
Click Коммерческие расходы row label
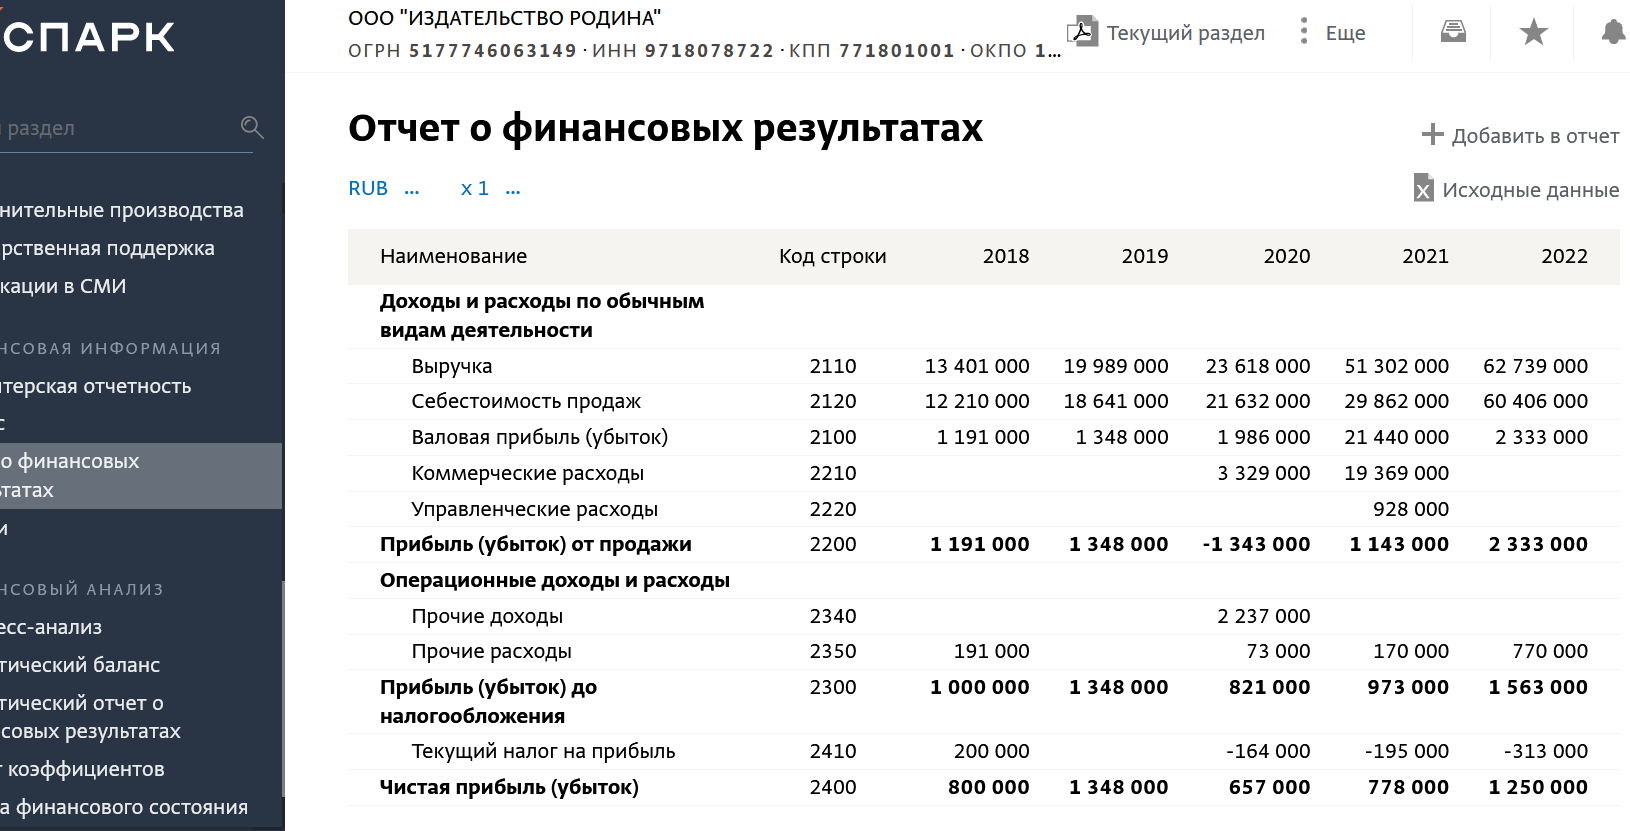pyautogui.click(x=527, y=473)
